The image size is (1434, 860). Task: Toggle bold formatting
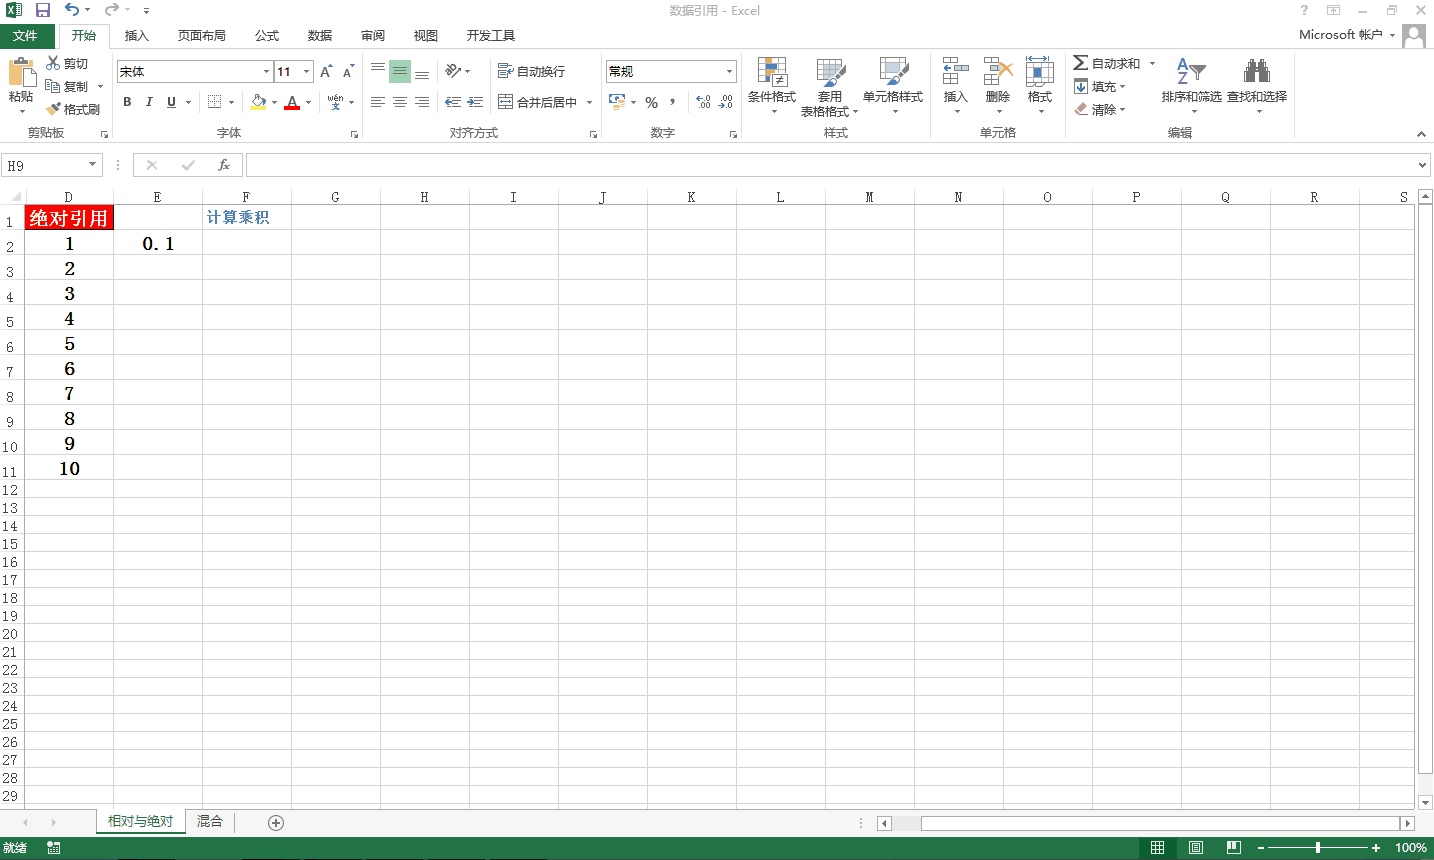click(x=127, y=102)
